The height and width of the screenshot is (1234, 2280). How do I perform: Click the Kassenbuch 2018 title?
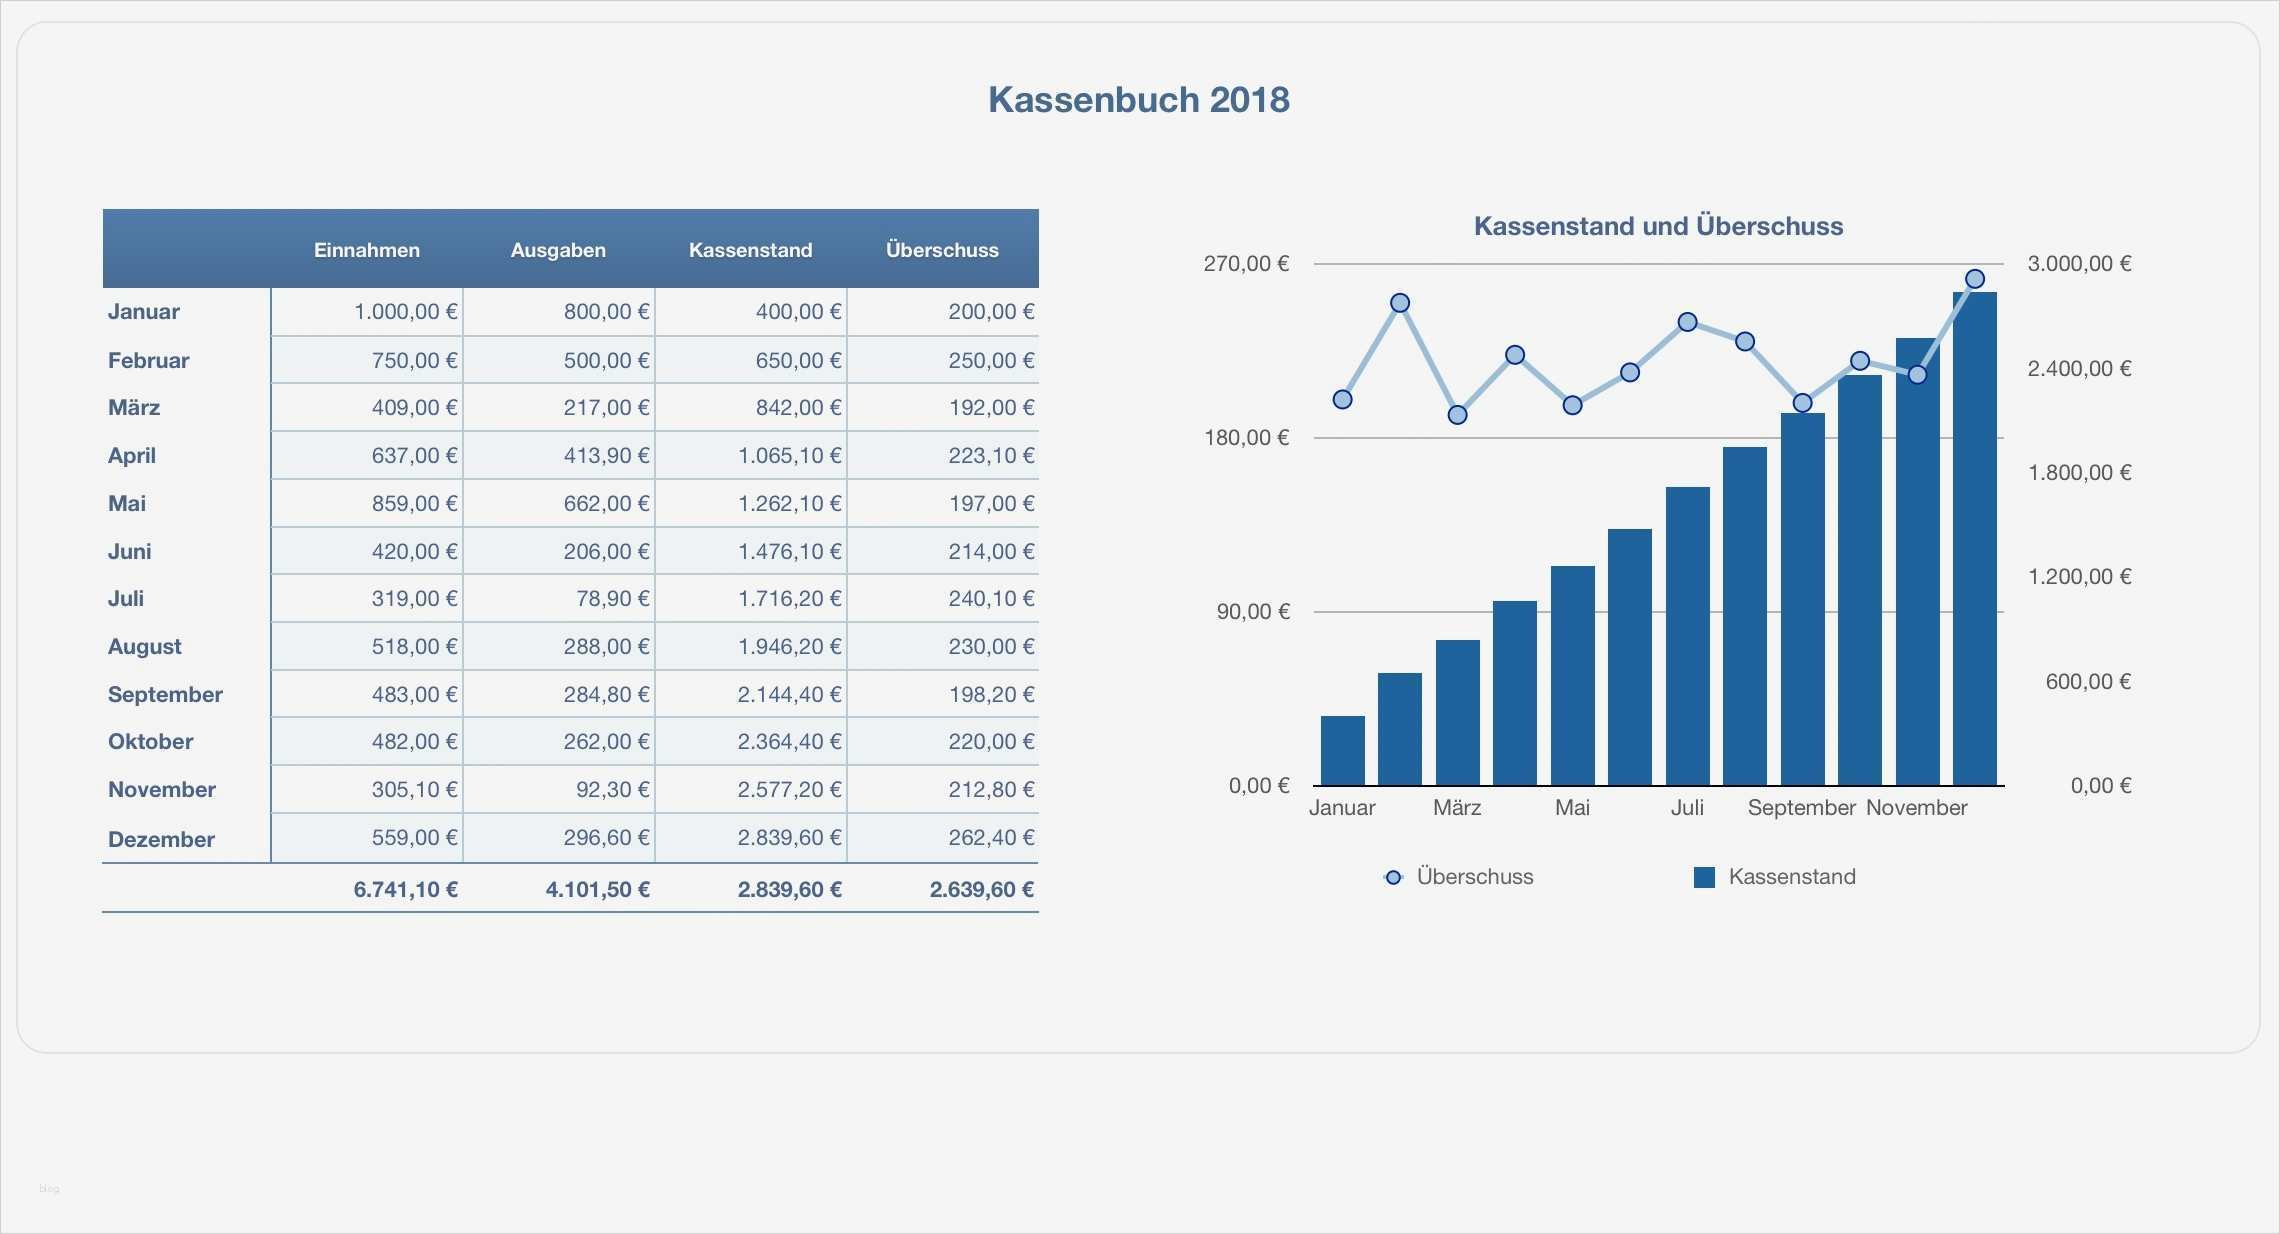click(1138, 100)
